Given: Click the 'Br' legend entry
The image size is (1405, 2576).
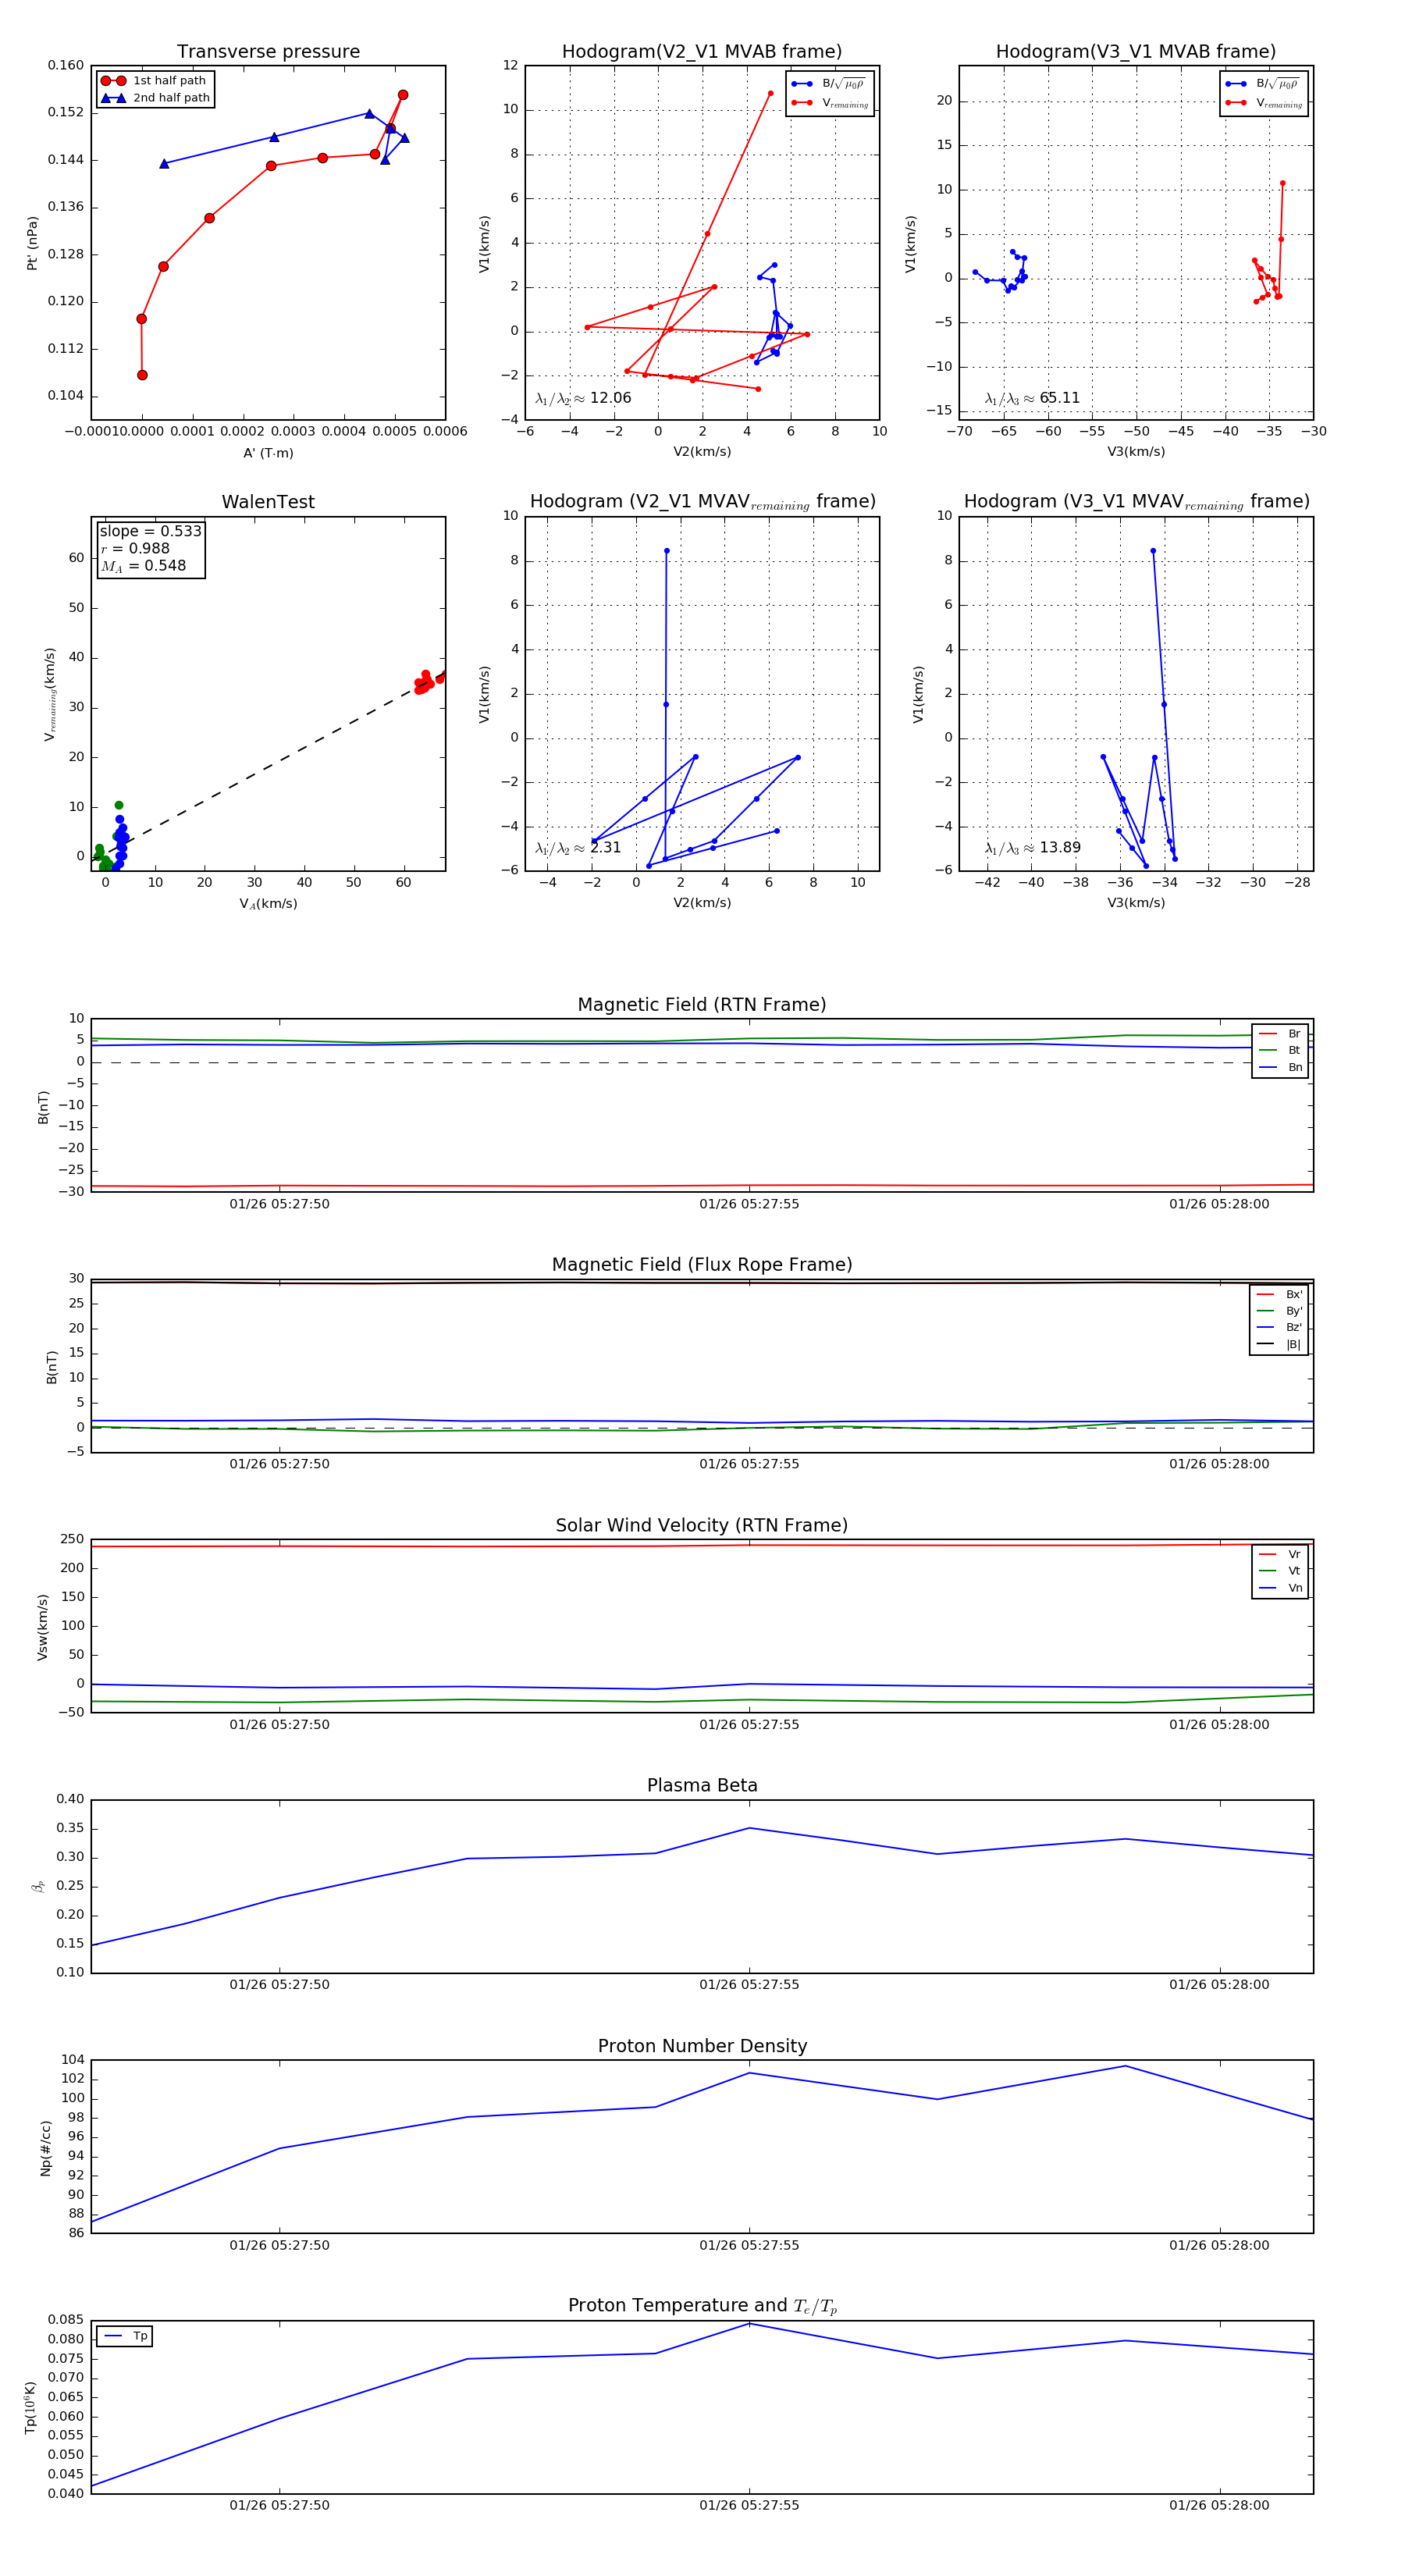Looking at the screenshot, I should pos(1280,1034).
